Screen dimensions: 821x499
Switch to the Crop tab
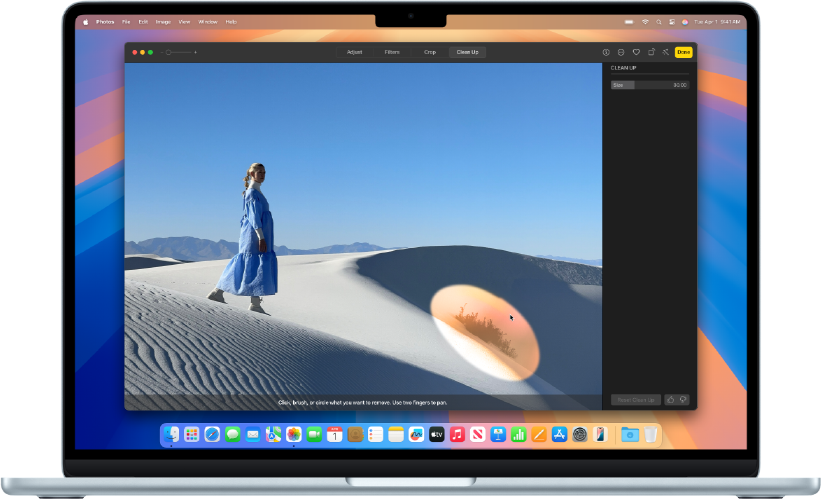430,52
